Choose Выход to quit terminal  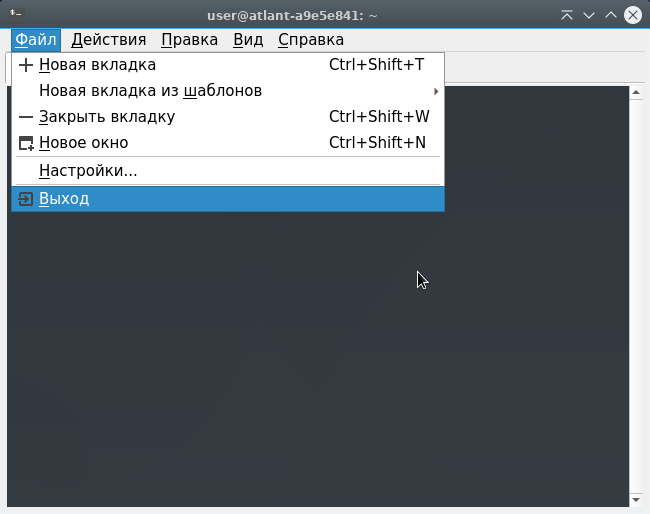[x=228, y=199]
